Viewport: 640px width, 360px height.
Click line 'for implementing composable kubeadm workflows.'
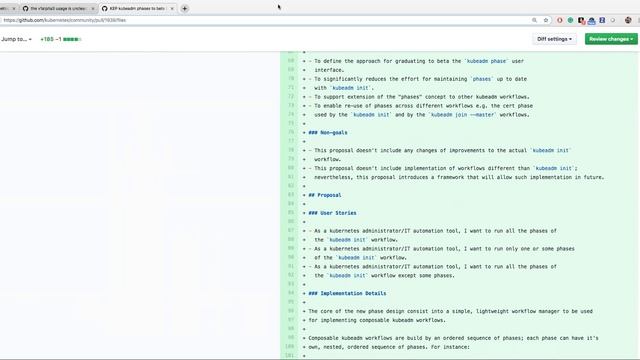377,320
